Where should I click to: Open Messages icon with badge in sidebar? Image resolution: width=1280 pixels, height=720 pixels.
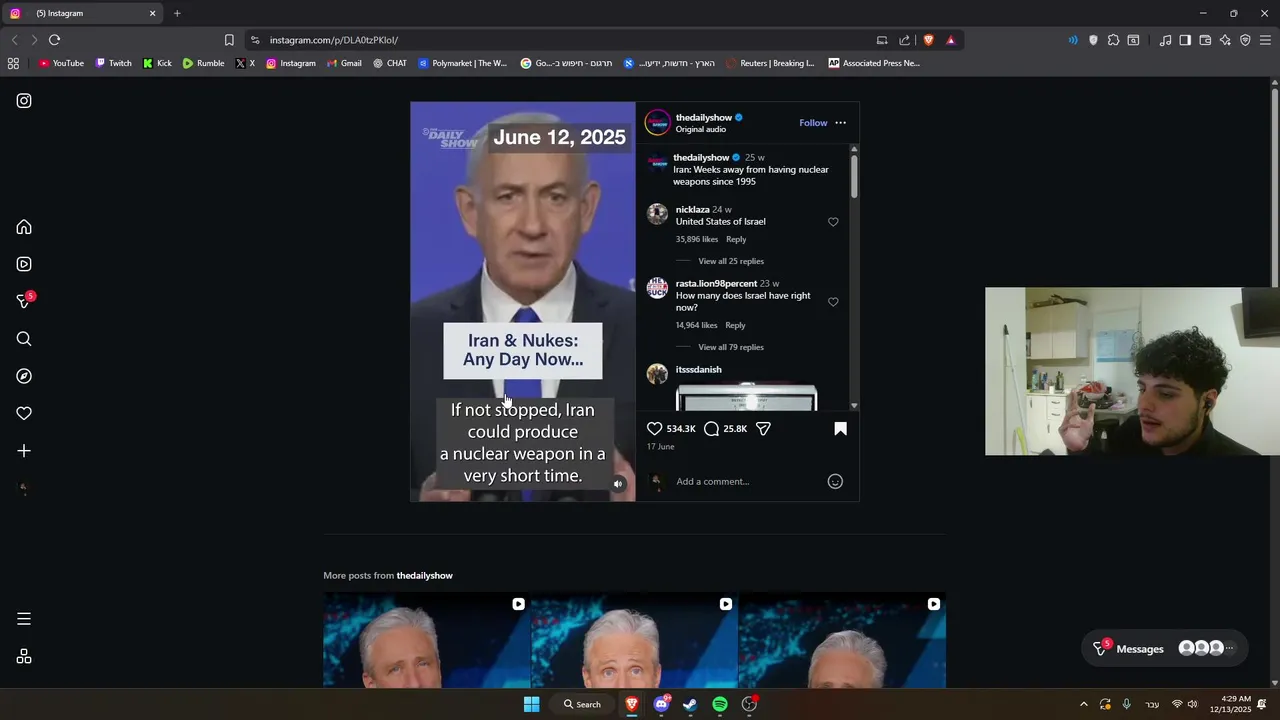tap(25, 301)
